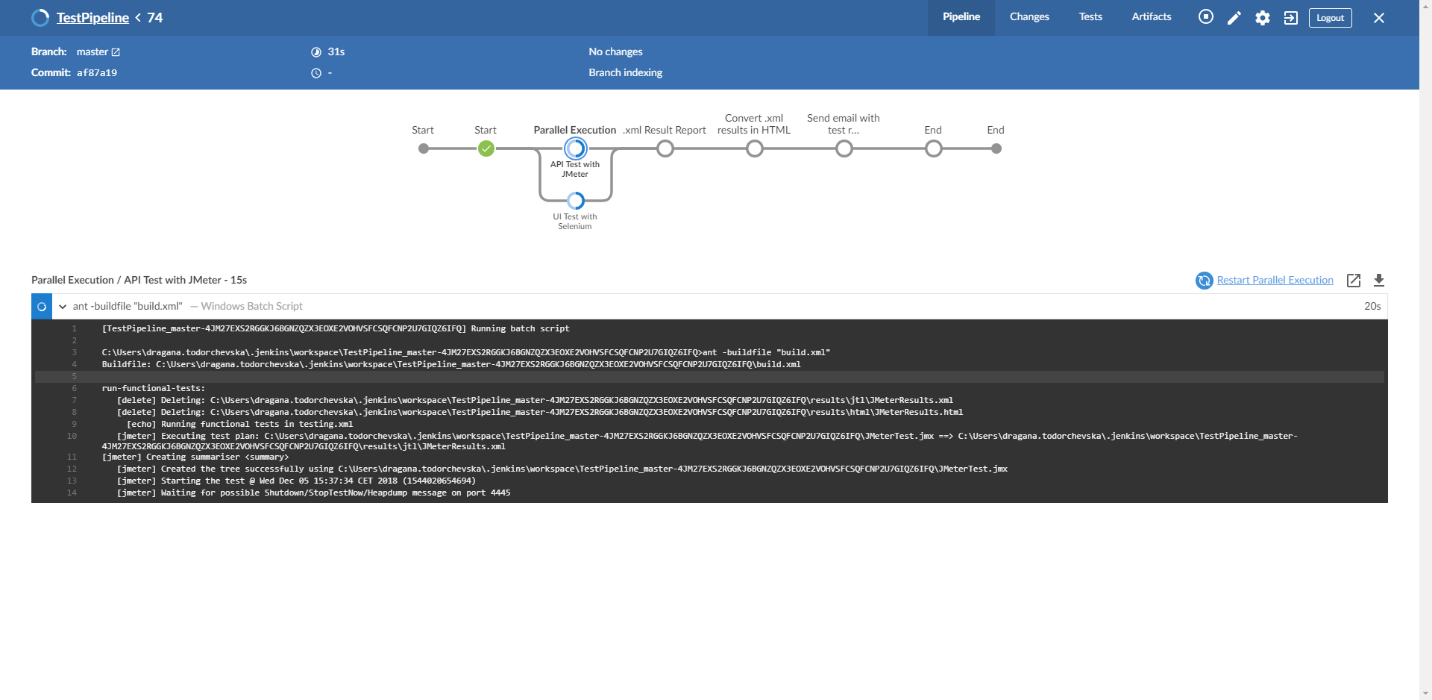Viewport: 1432px width, 700px height.
Task: Open the Artifacts tab
Action: pyautogui.click(x=1151, y=17)
